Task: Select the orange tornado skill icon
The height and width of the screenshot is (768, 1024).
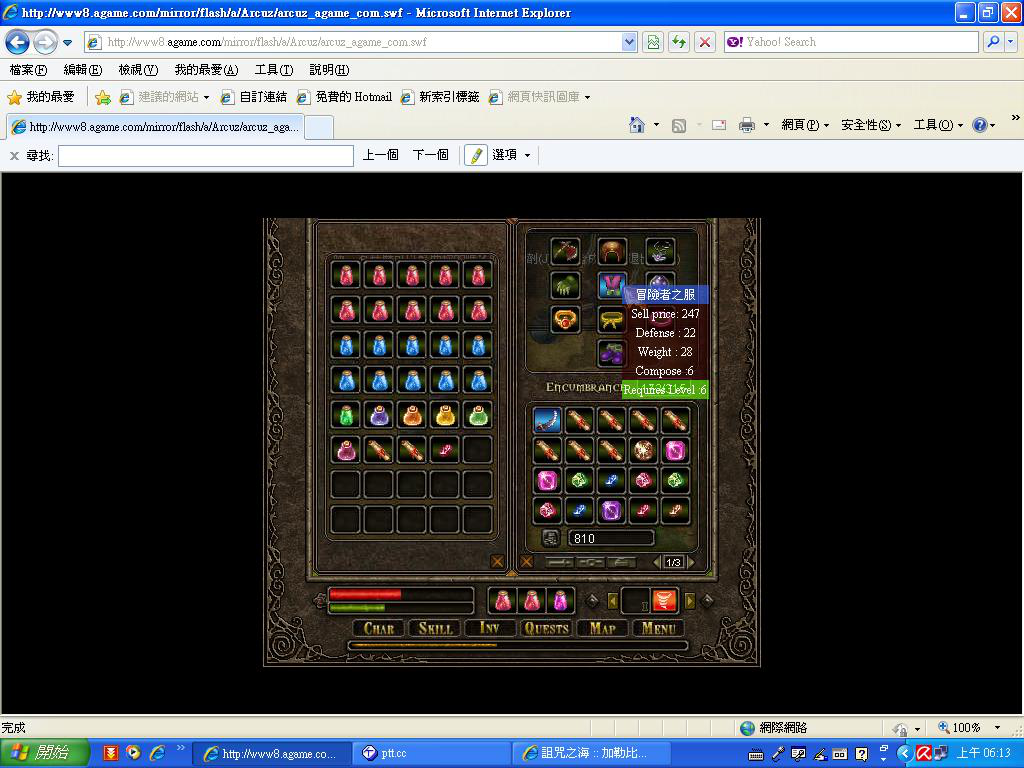Action: [x=664, y=600]
